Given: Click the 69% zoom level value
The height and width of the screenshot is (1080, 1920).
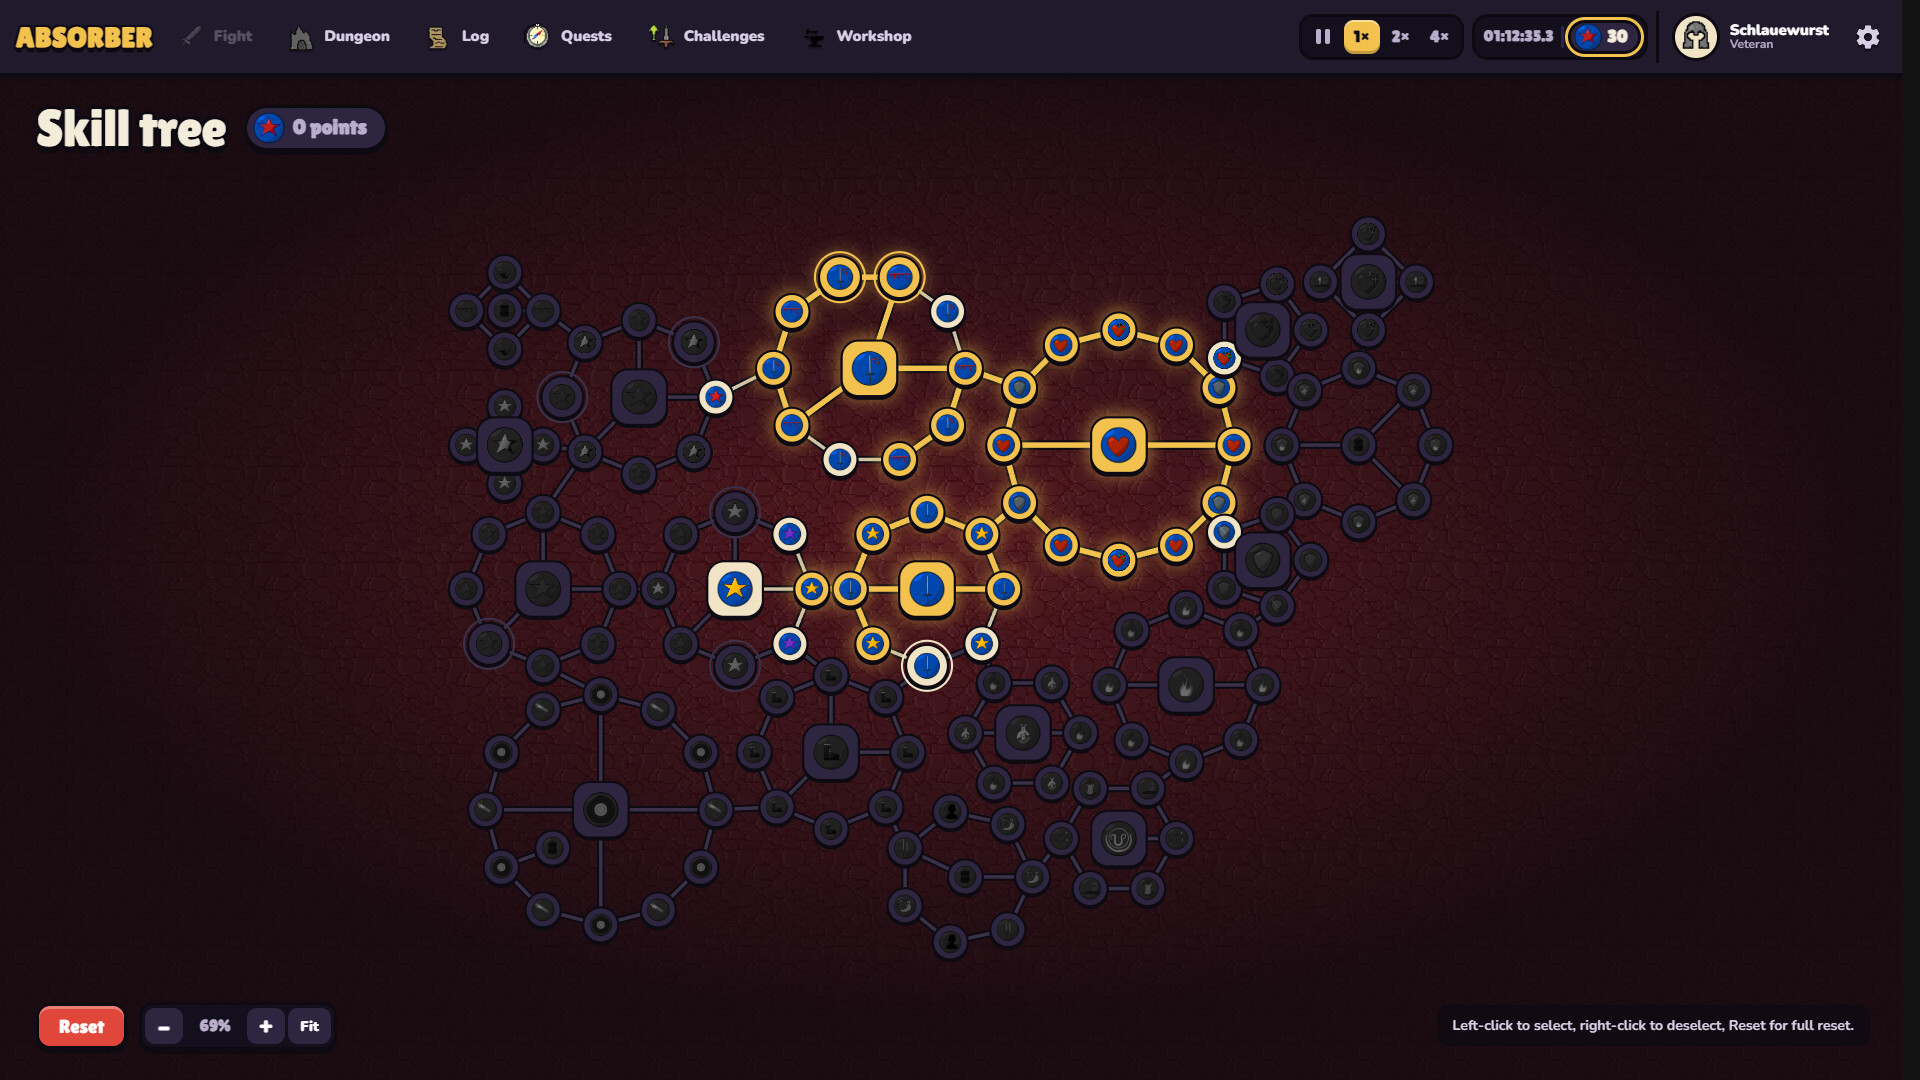Looking at the screenshot, I should coord(215,1026).
